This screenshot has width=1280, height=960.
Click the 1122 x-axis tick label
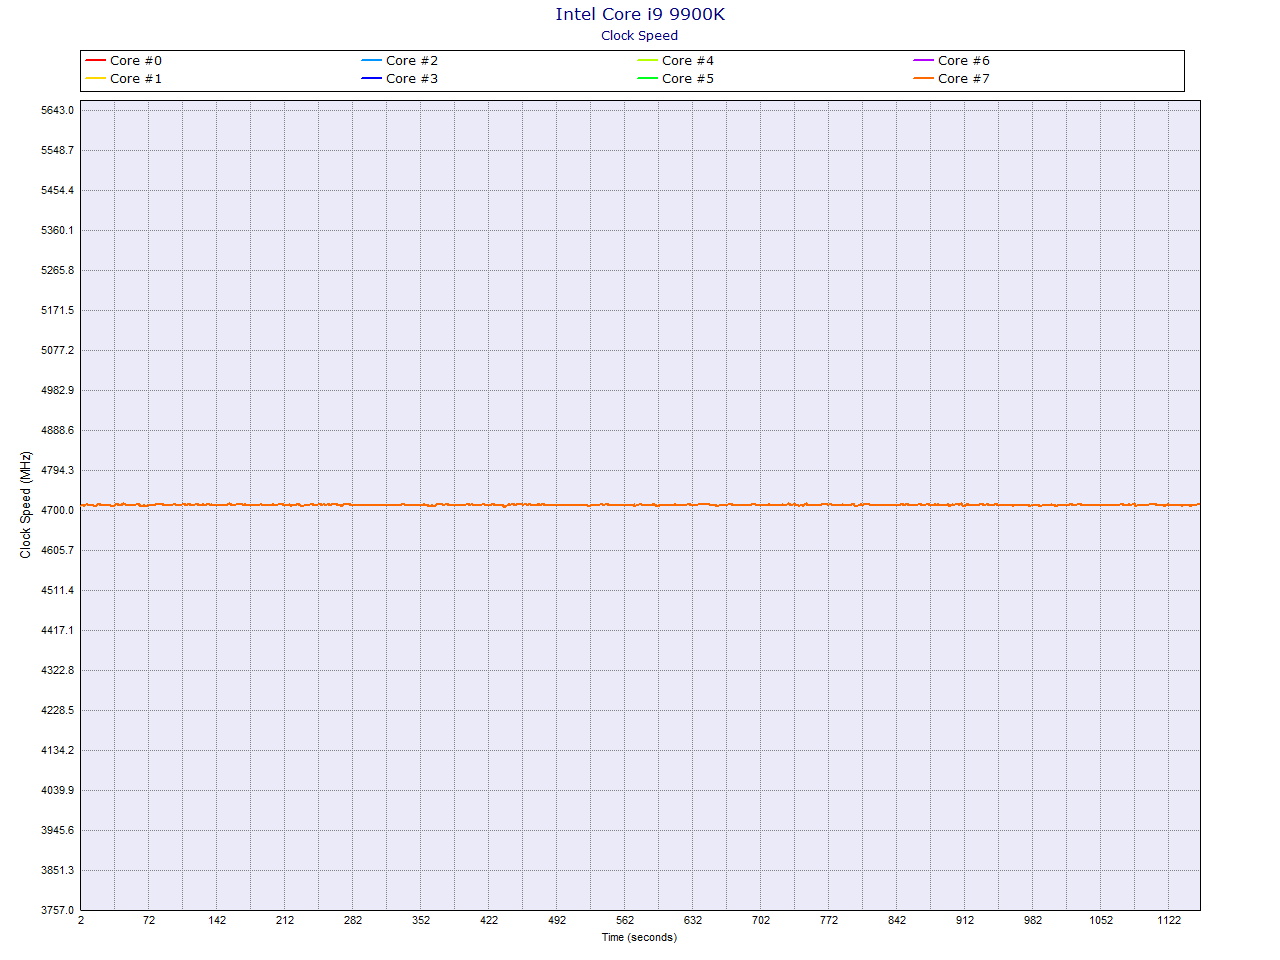(x=1169, y=920)
